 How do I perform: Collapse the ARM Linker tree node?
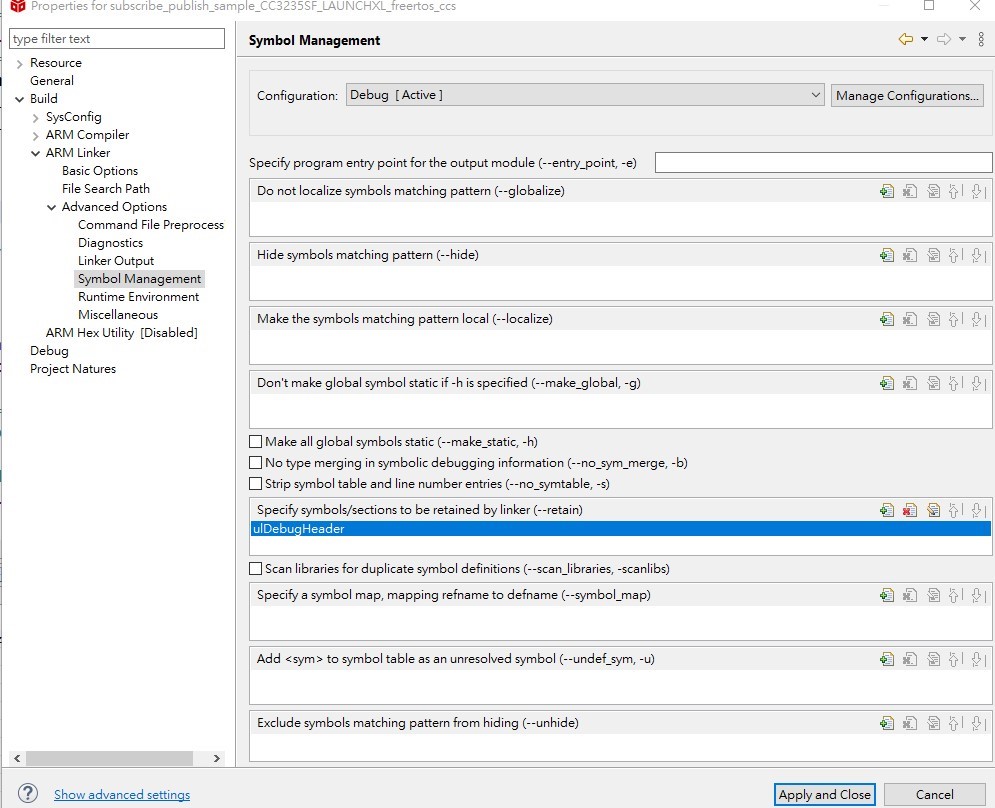36,153
